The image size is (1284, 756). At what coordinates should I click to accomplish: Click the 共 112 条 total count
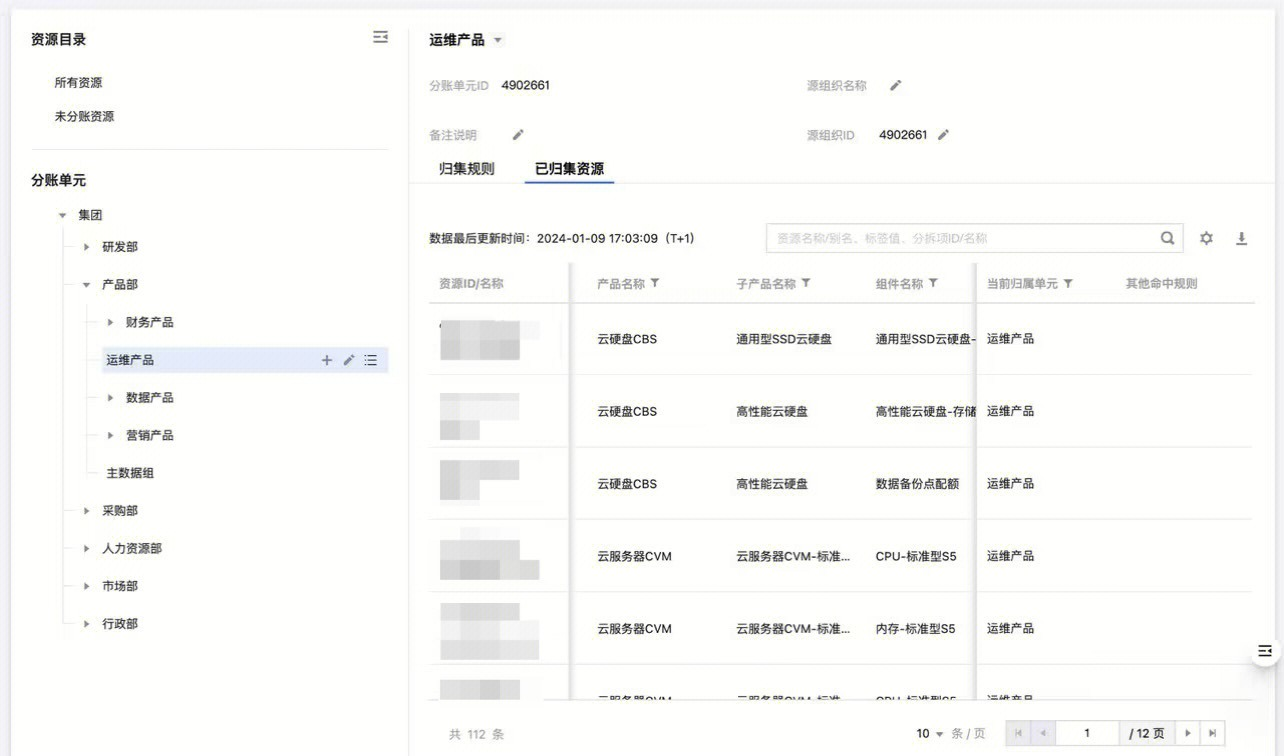(477, 735)
